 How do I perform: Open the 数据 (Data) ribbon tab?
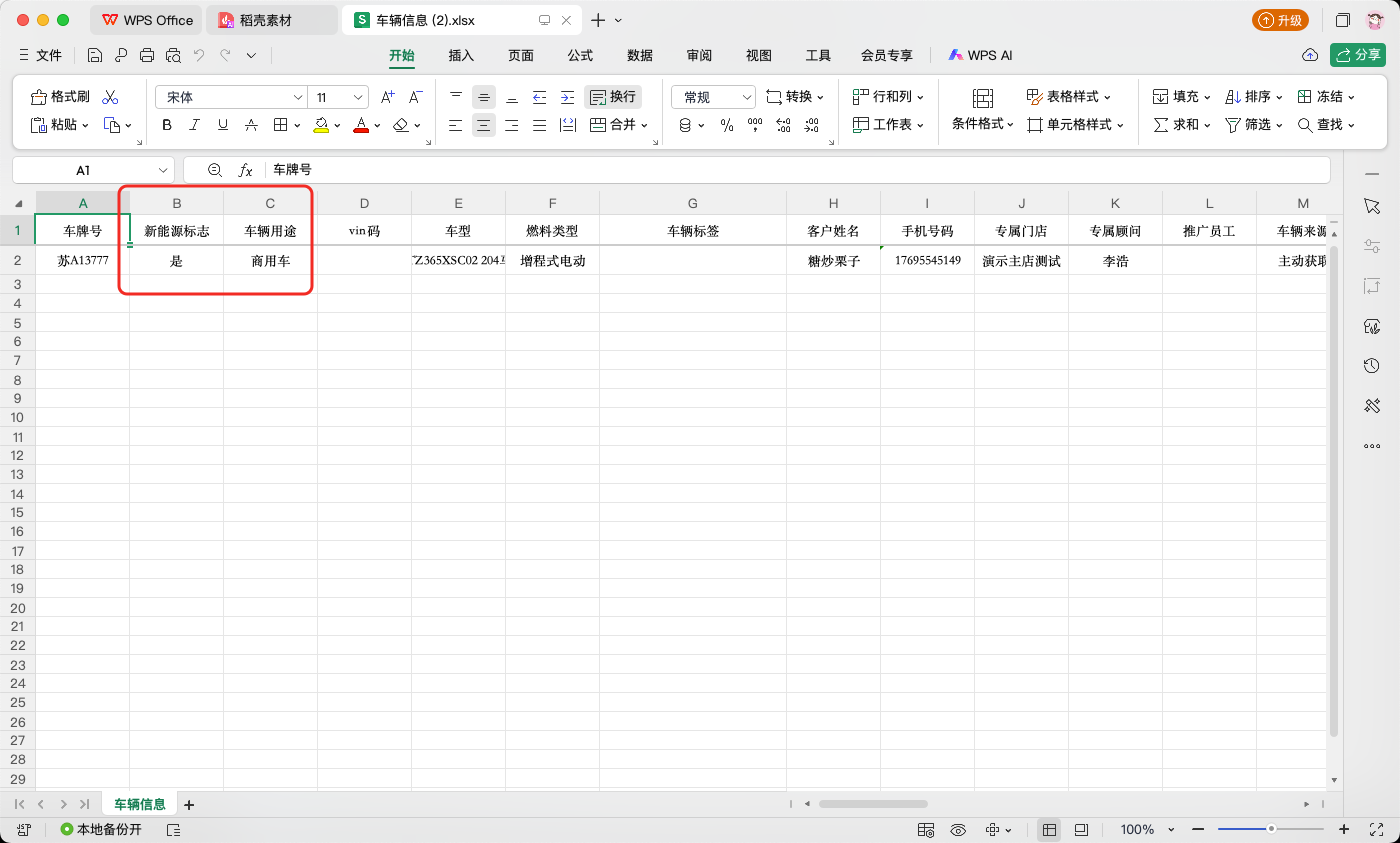640,56
